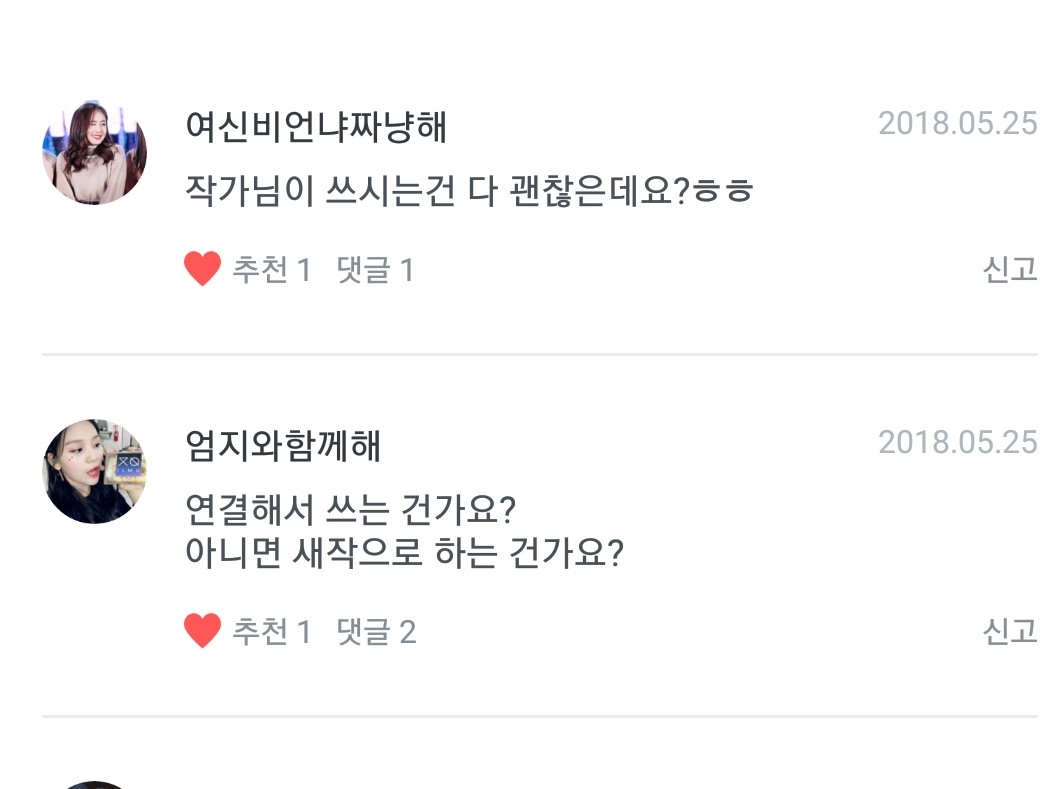Open 엄지와함께해's profile picture
The image size is (1052, 789).
(x=95, y=471)
